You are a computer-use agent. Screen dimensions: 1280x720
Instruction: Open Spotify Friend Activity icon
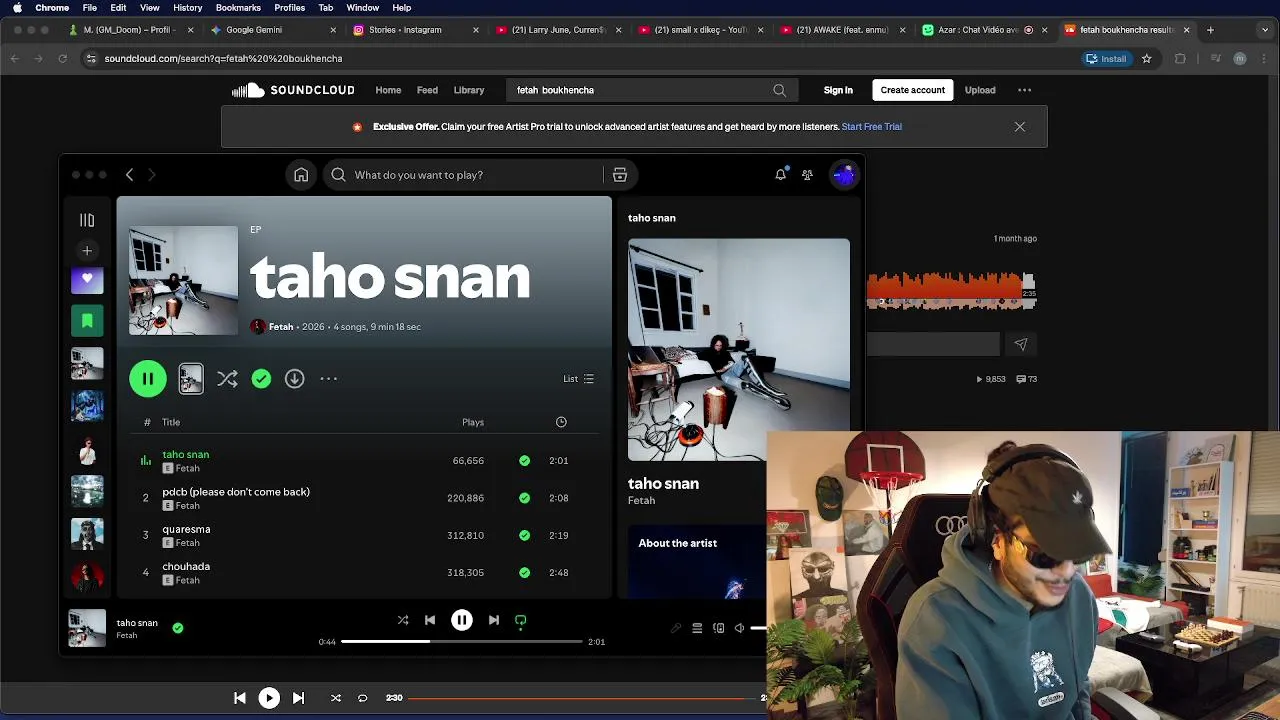pyautogui.click(x=807, y=175)
